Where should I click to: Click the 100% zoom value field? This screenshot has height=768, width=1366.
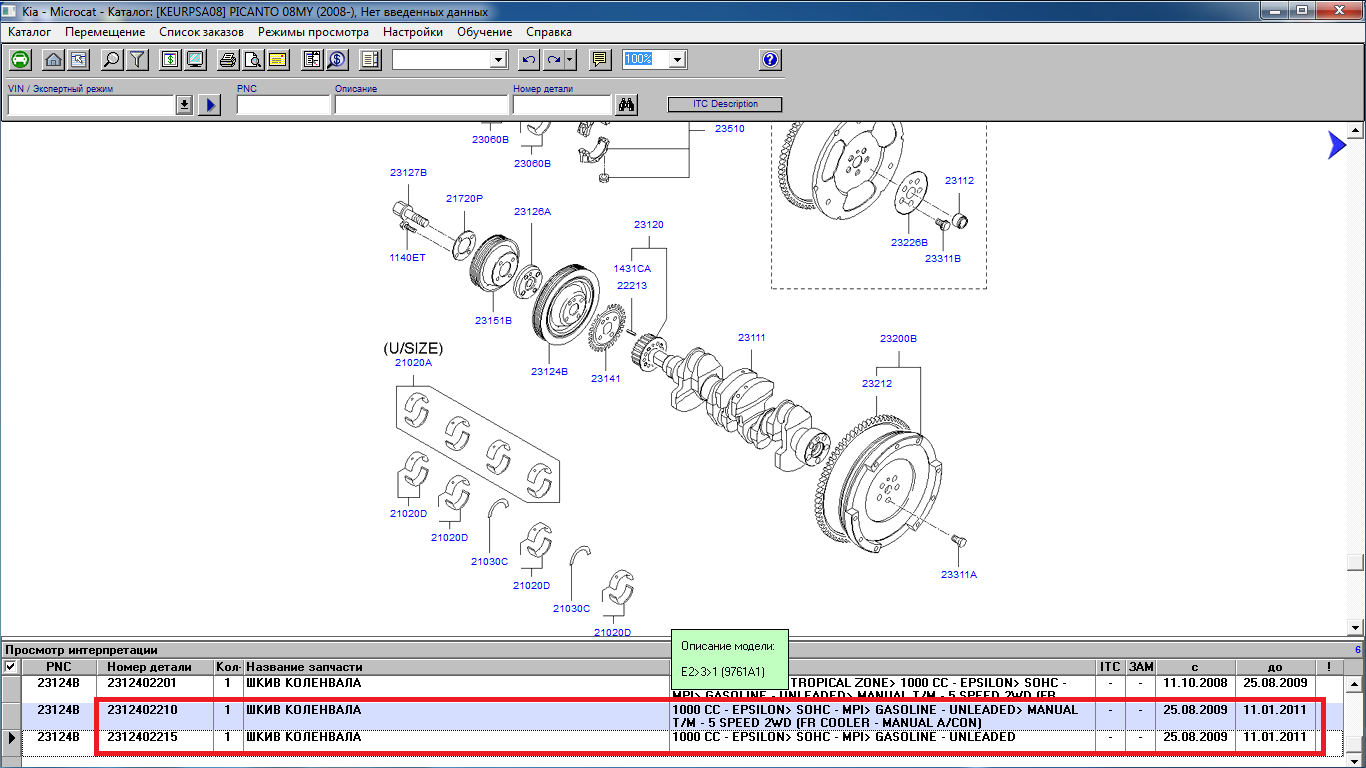pyautogui.click(x=646, y=60)
